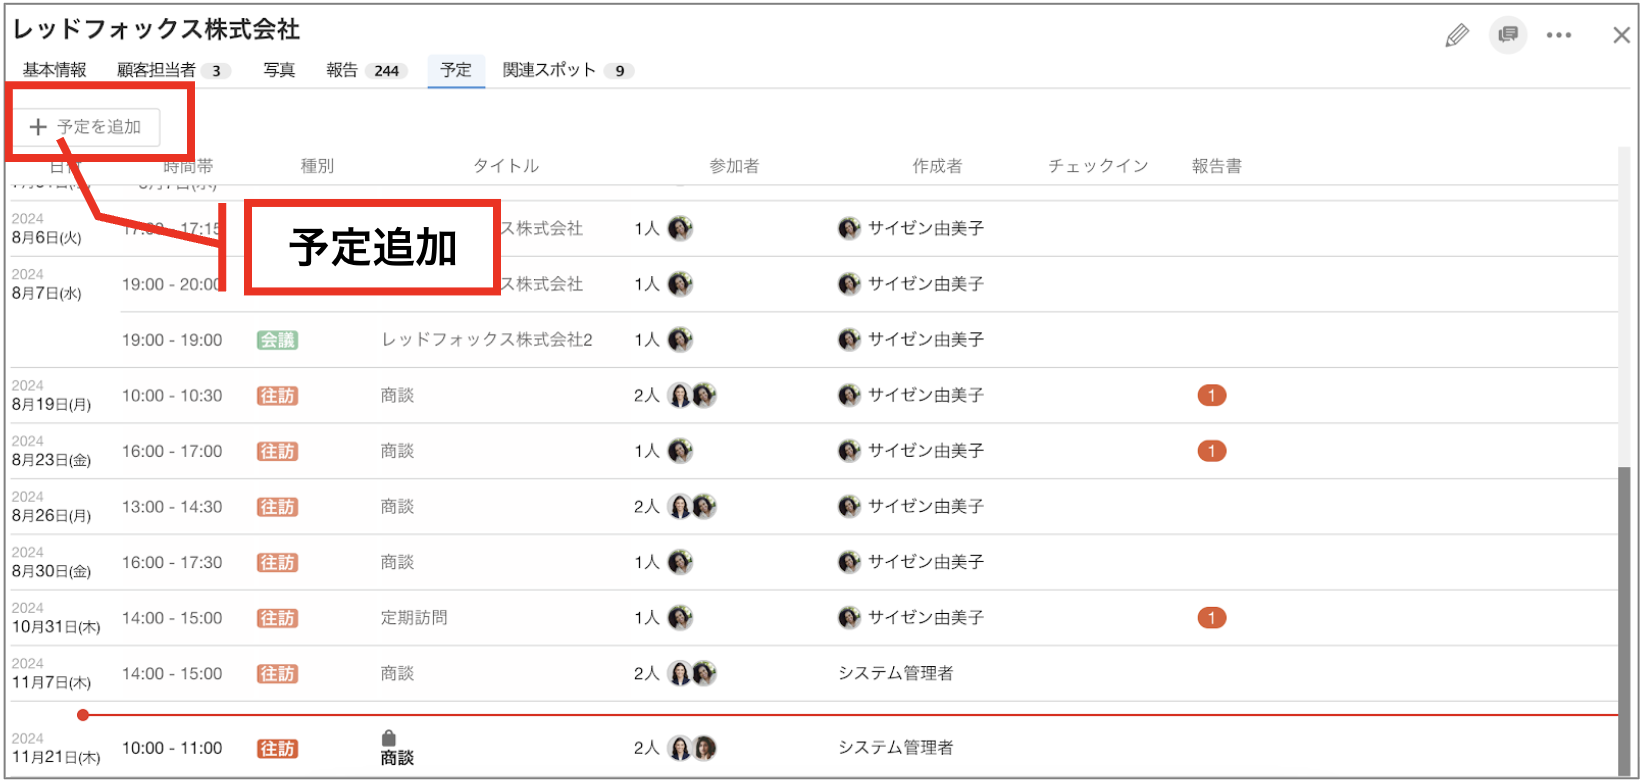Viewport: 1642px width, 780px height.
Task: Open the three-dot more options menu
Action: pyautogui.click(x=1559, y=35)
